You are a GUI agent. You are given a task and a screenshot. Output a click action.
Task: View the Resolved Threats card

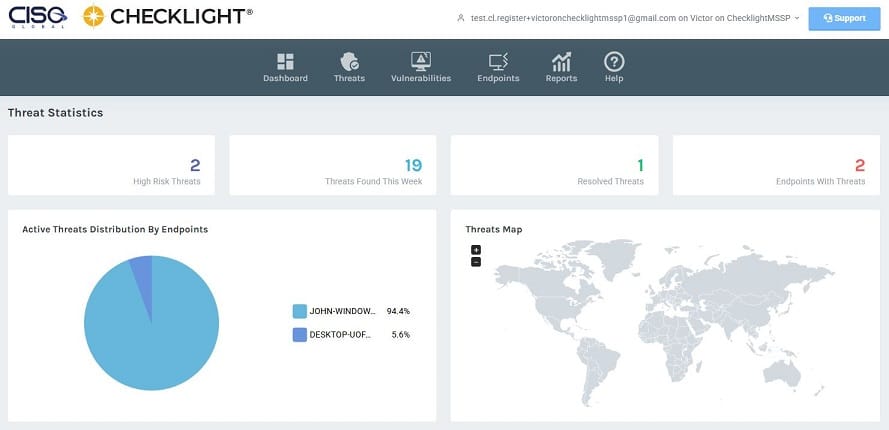(553, 165)
